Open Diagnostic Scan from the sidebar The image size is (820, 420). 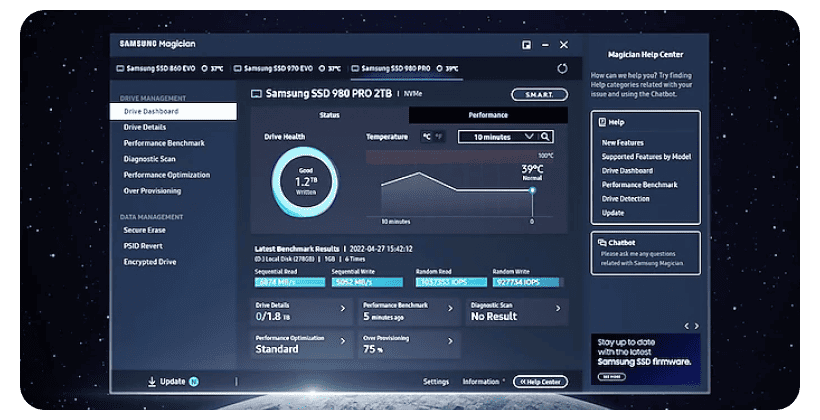[x=150, y=159]
